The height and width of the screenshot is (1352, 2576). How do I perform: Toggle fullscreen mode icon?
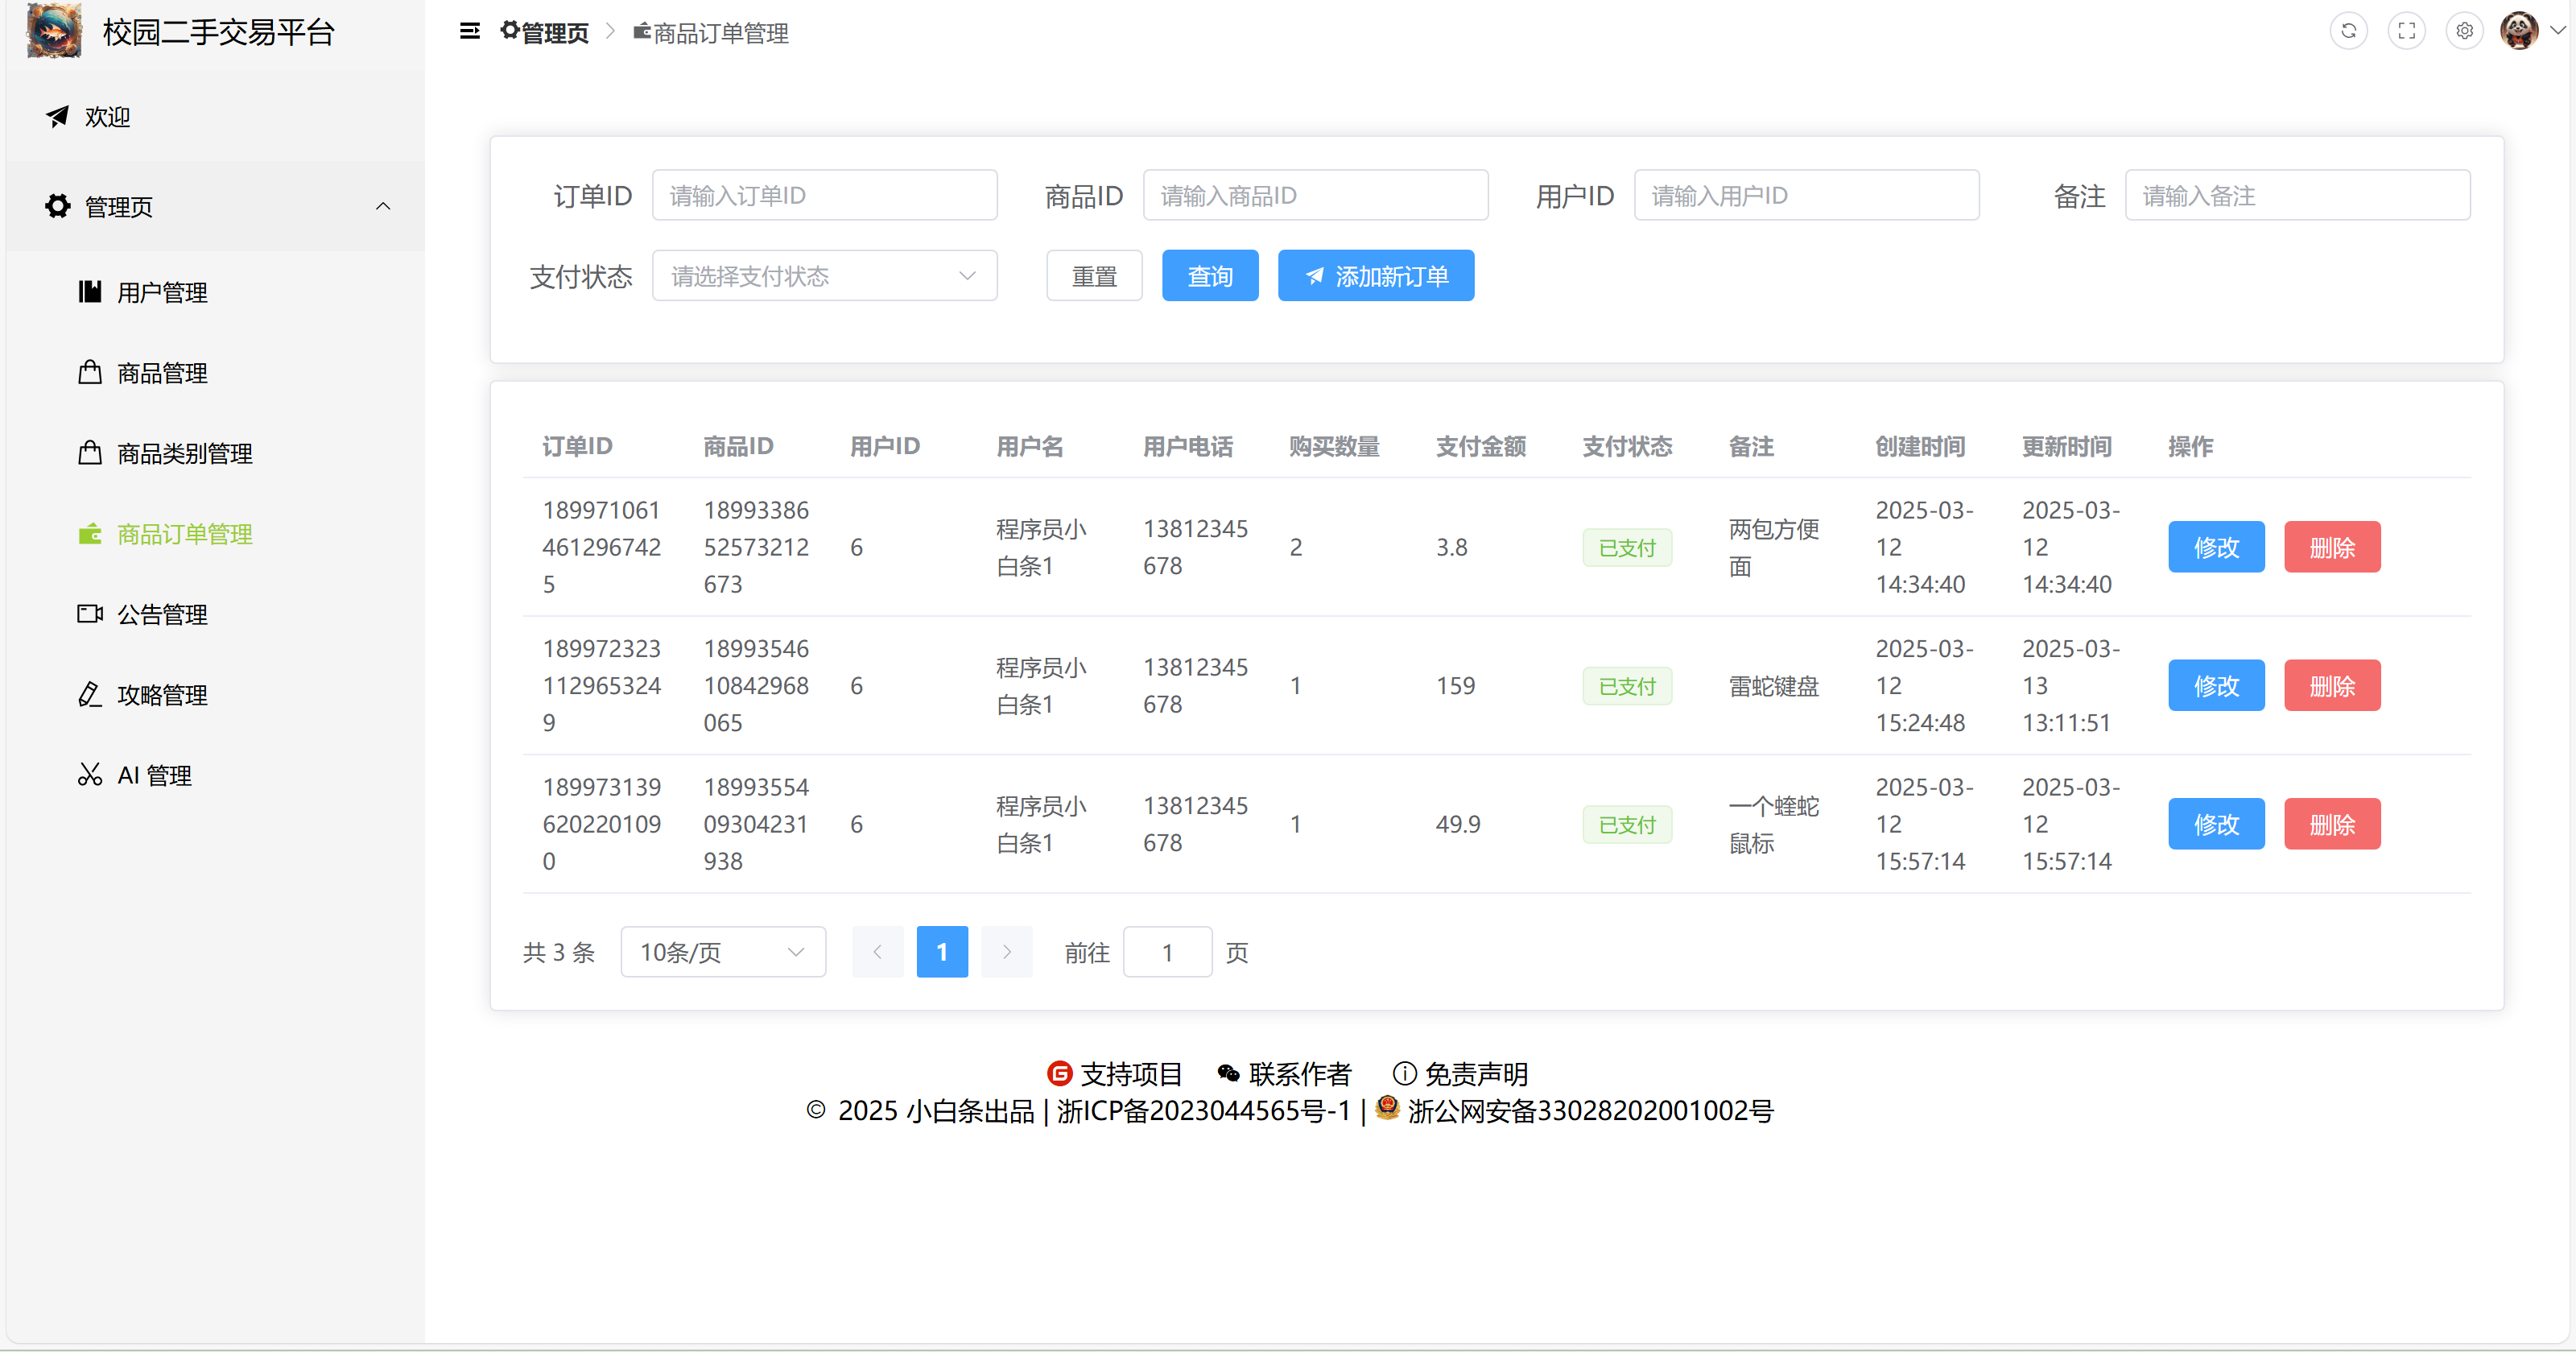tap(2406, 31)
